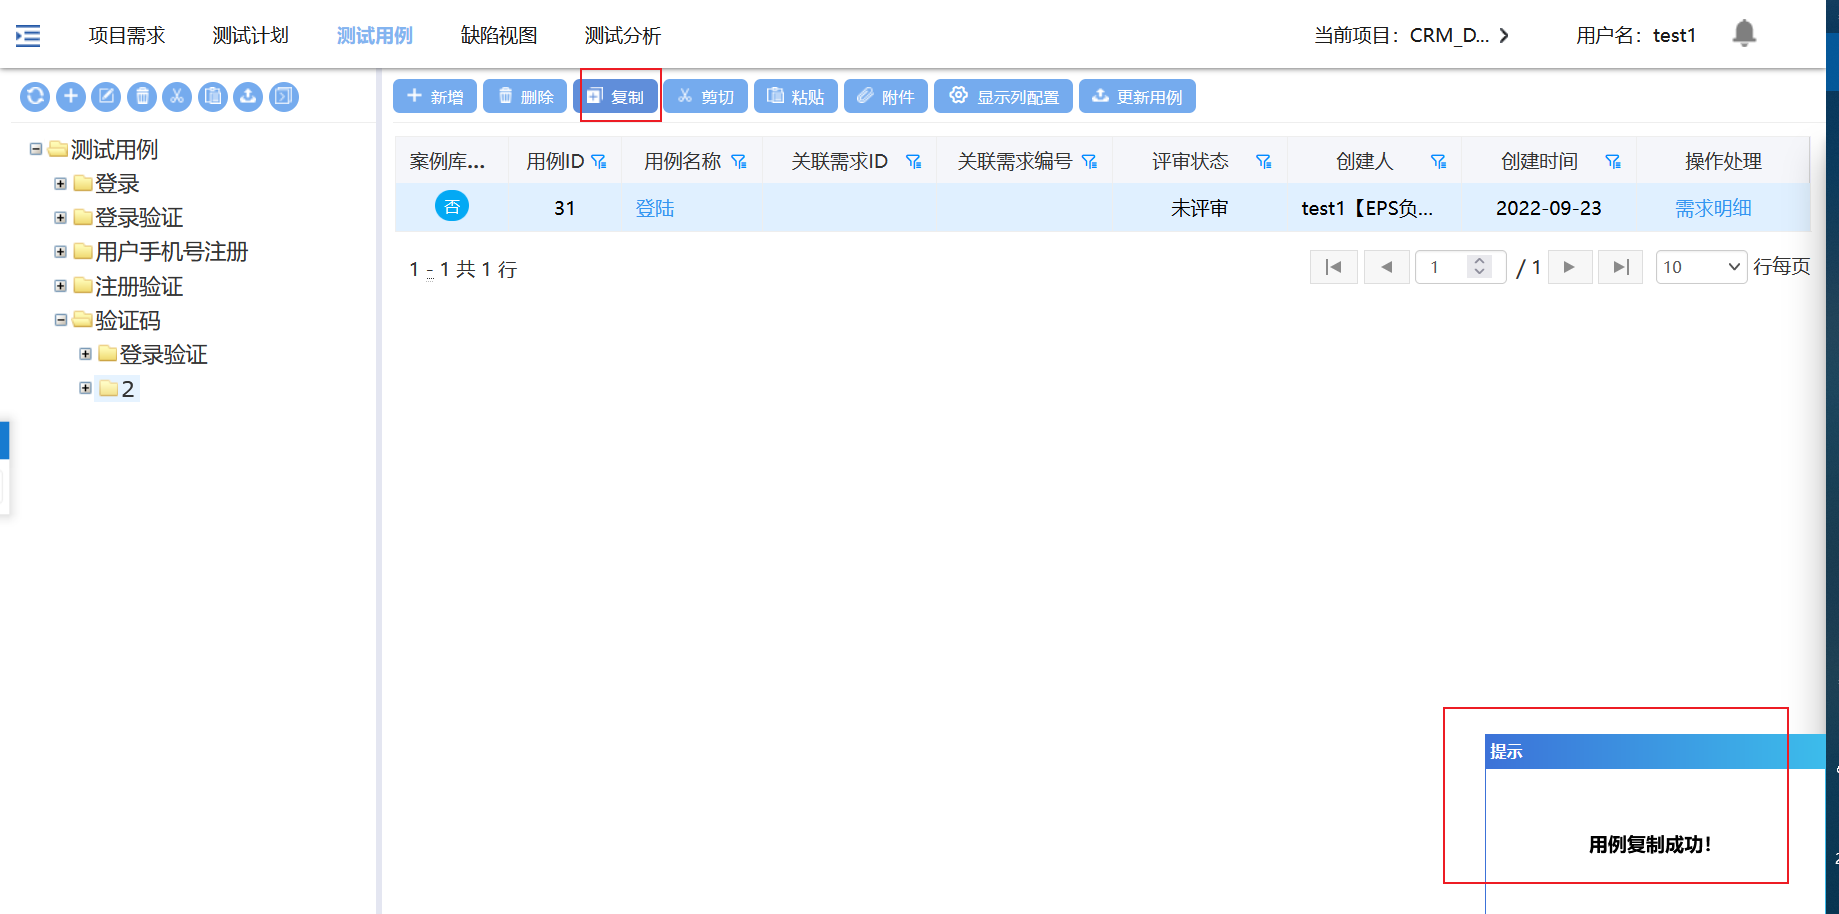Screen dimensions: 1839x914
Task: Click the 新增 button
Action: 435,97
